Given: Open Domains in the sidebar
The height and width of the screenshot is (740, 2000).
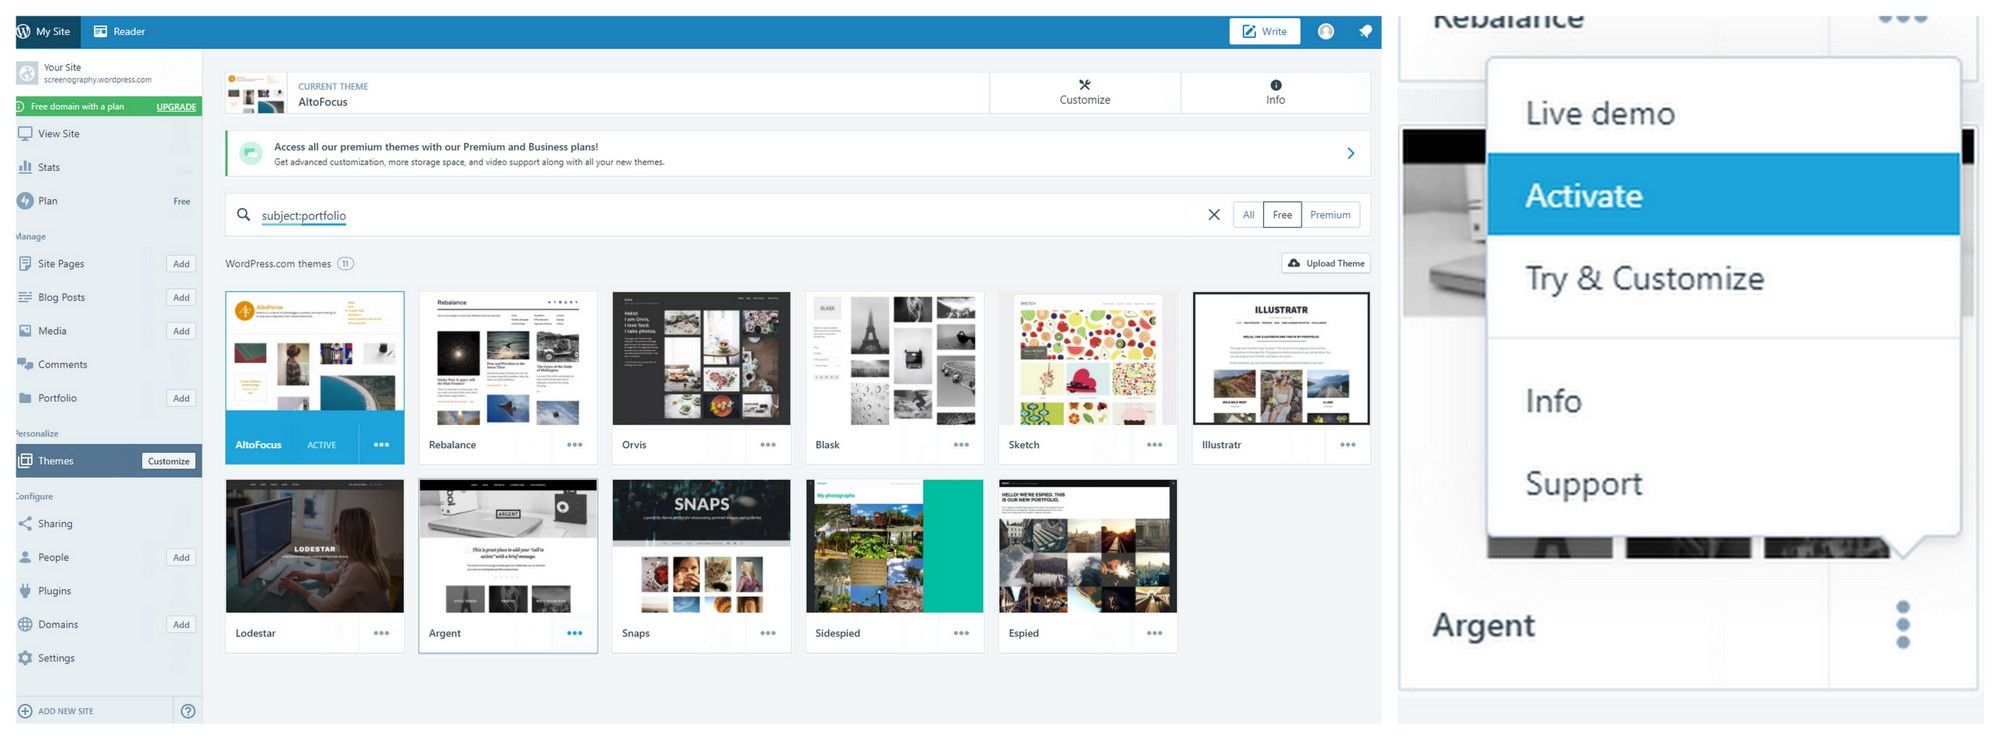Looking at the screenshot, I should click(58, 625).
